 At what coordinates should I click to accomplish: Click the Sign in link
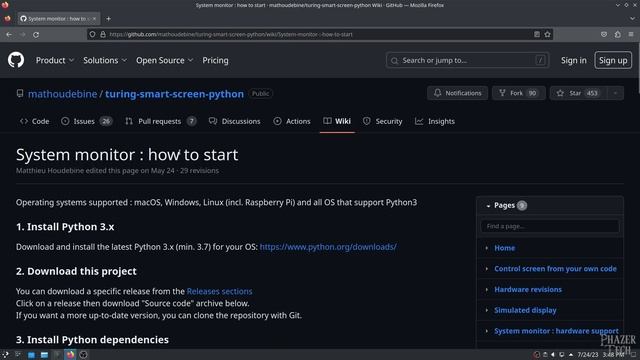[573, 60]
